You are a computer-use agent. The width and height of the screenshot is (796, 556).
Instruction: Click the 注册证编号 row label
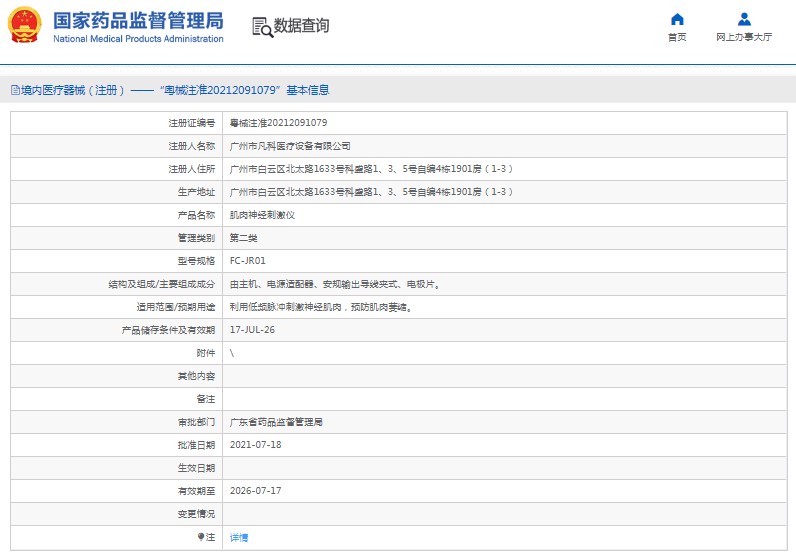(191, 123)
